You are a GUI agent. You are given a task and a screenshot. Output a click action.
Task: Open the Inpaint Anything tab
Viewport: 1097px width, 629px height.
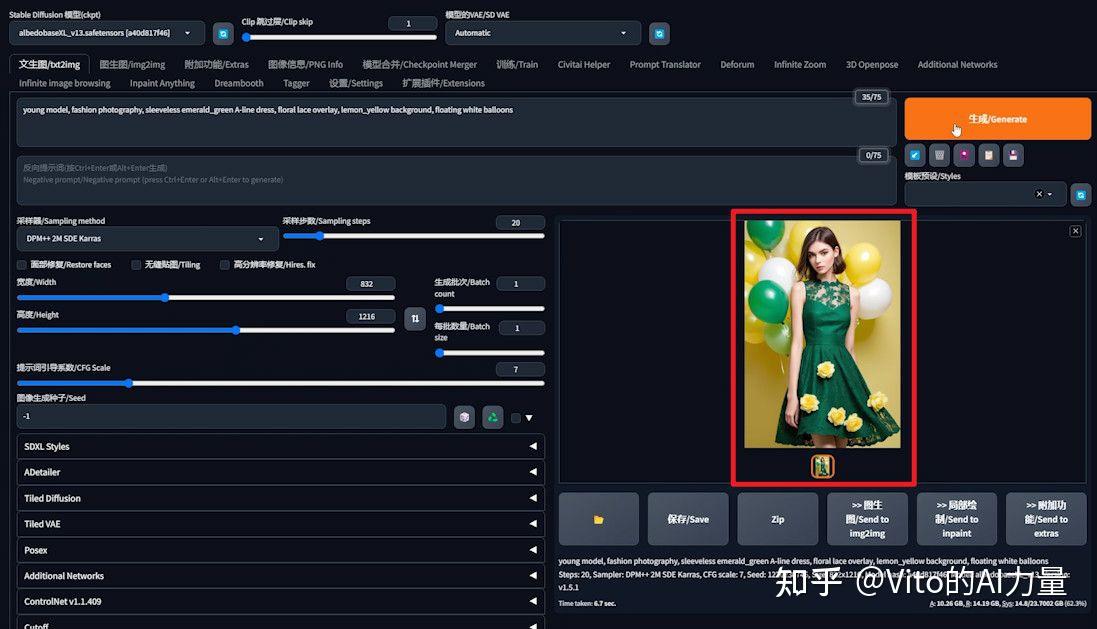coord(162,83)
